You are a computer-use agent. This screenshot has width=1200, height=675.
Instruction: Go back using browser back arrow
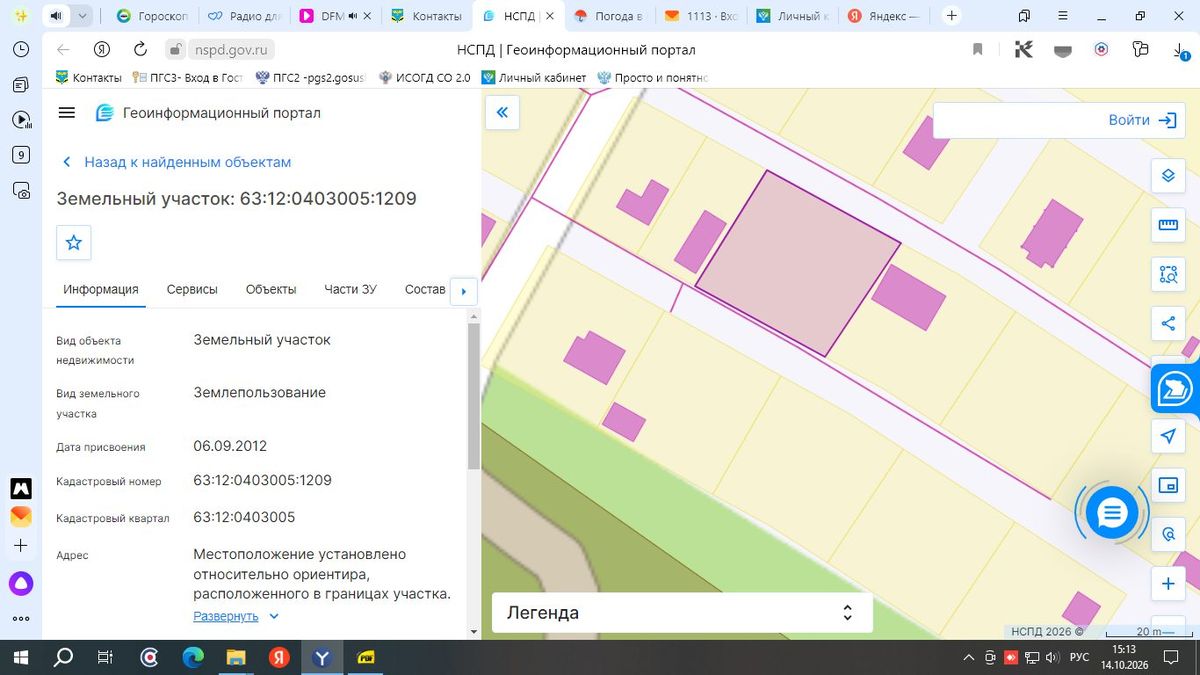pos(63,49)
